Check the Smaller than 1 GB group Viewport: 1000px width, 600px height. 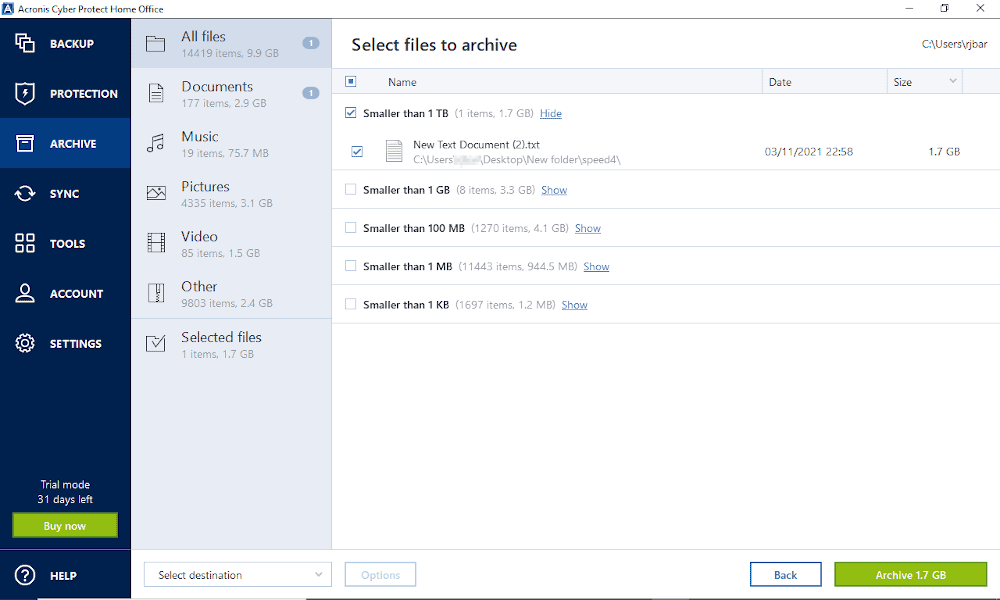click(351, 189)
